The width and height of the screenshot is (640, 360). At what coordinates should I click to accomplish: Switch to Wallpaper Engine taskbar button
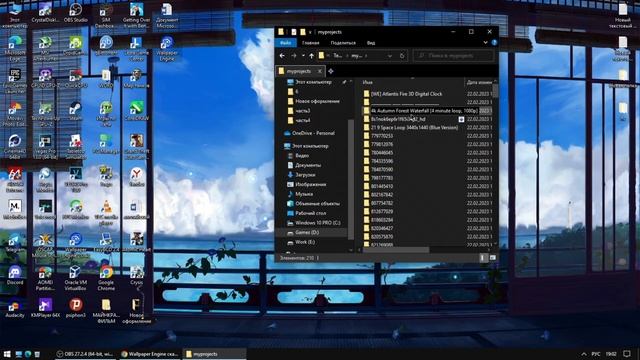point(150,354)
